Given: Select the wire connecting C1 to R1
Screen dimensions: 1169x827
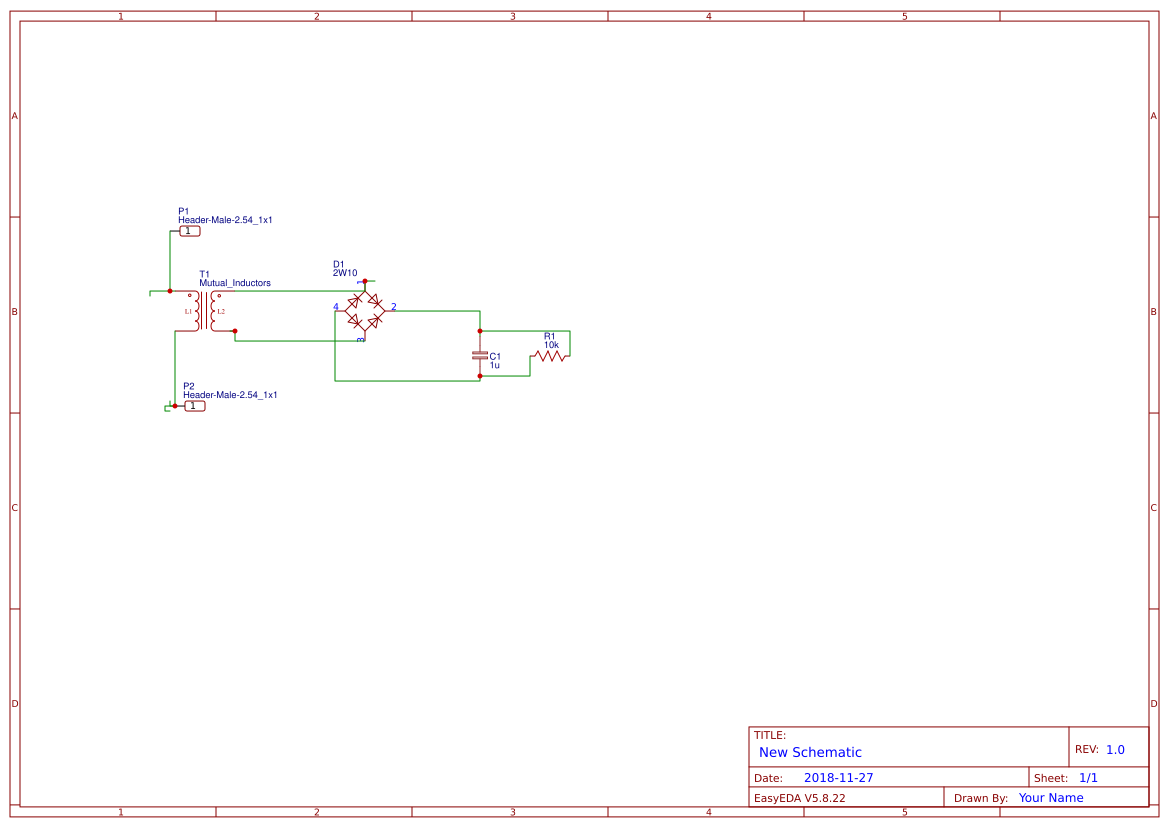Looking at the screenshot, I should (x=522, y=331).
